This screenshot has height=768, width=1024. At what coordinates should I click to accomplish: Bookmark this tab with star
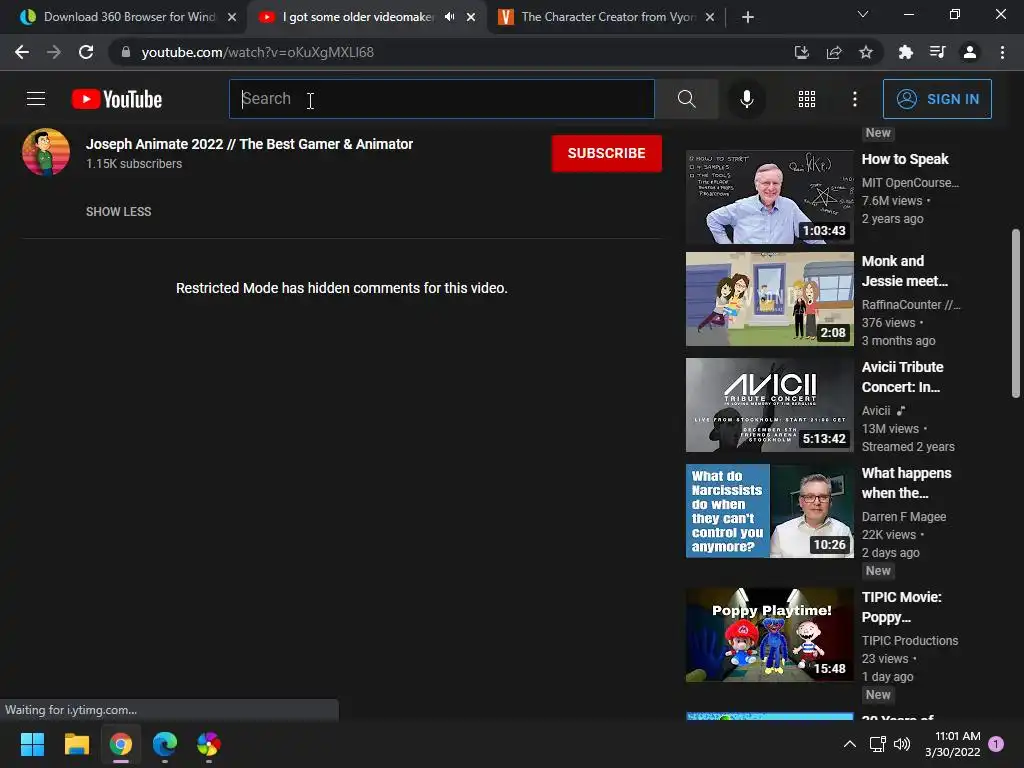click(x=866, y=52)
